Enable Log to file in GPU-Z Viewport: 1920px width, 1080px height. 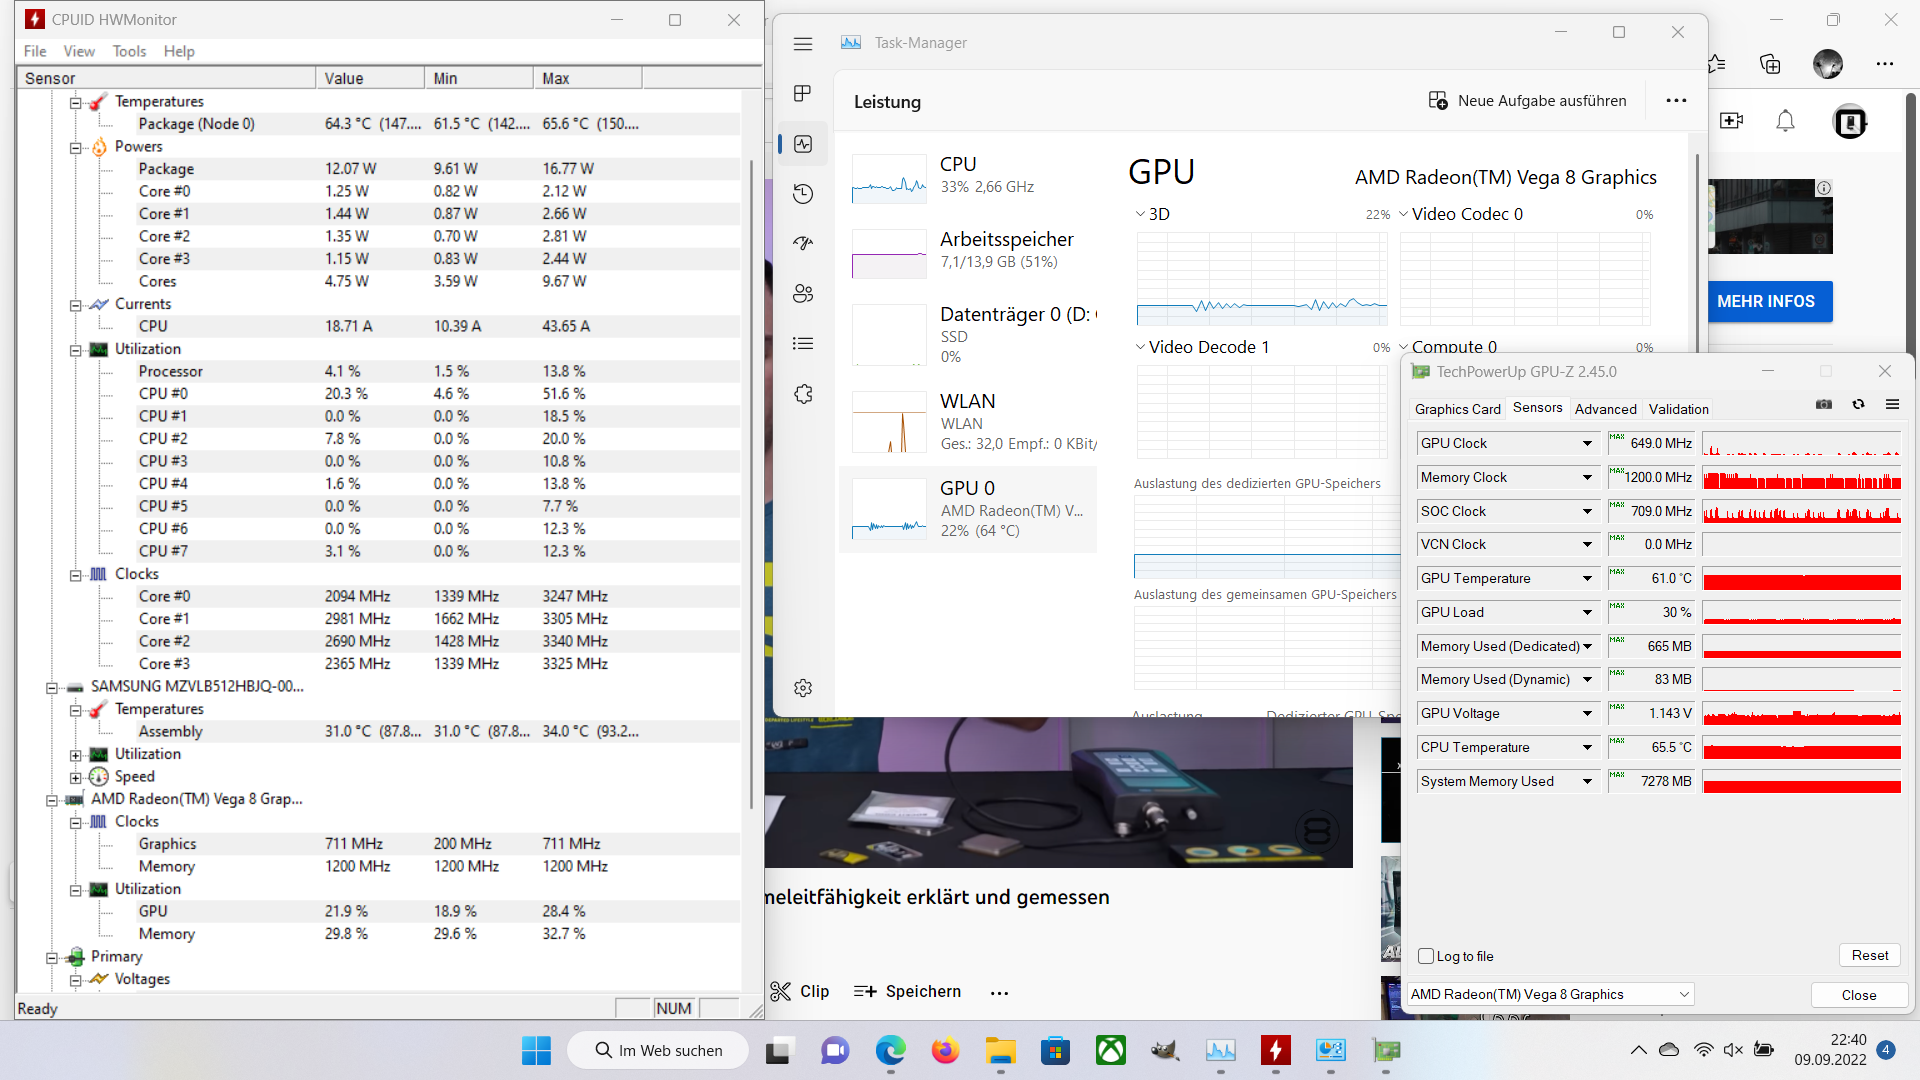(x=1425, y=956)
